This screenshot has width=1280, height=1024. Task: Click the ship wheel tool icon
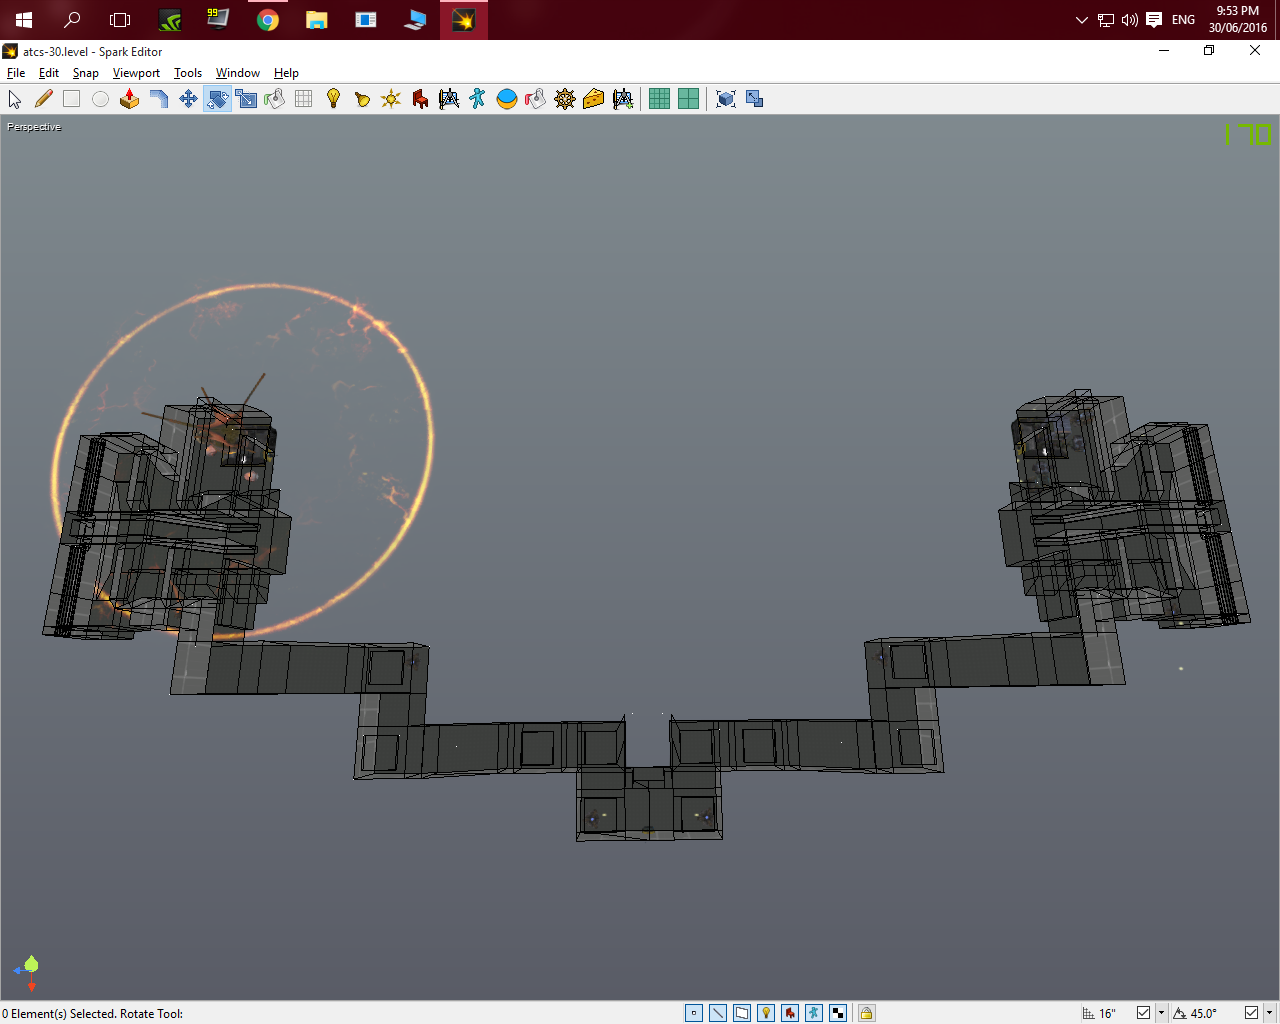[x=565, y=99]
